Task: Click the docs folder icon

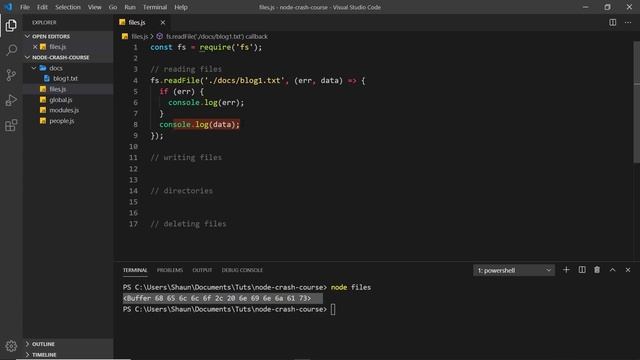Action: point(43,68)
